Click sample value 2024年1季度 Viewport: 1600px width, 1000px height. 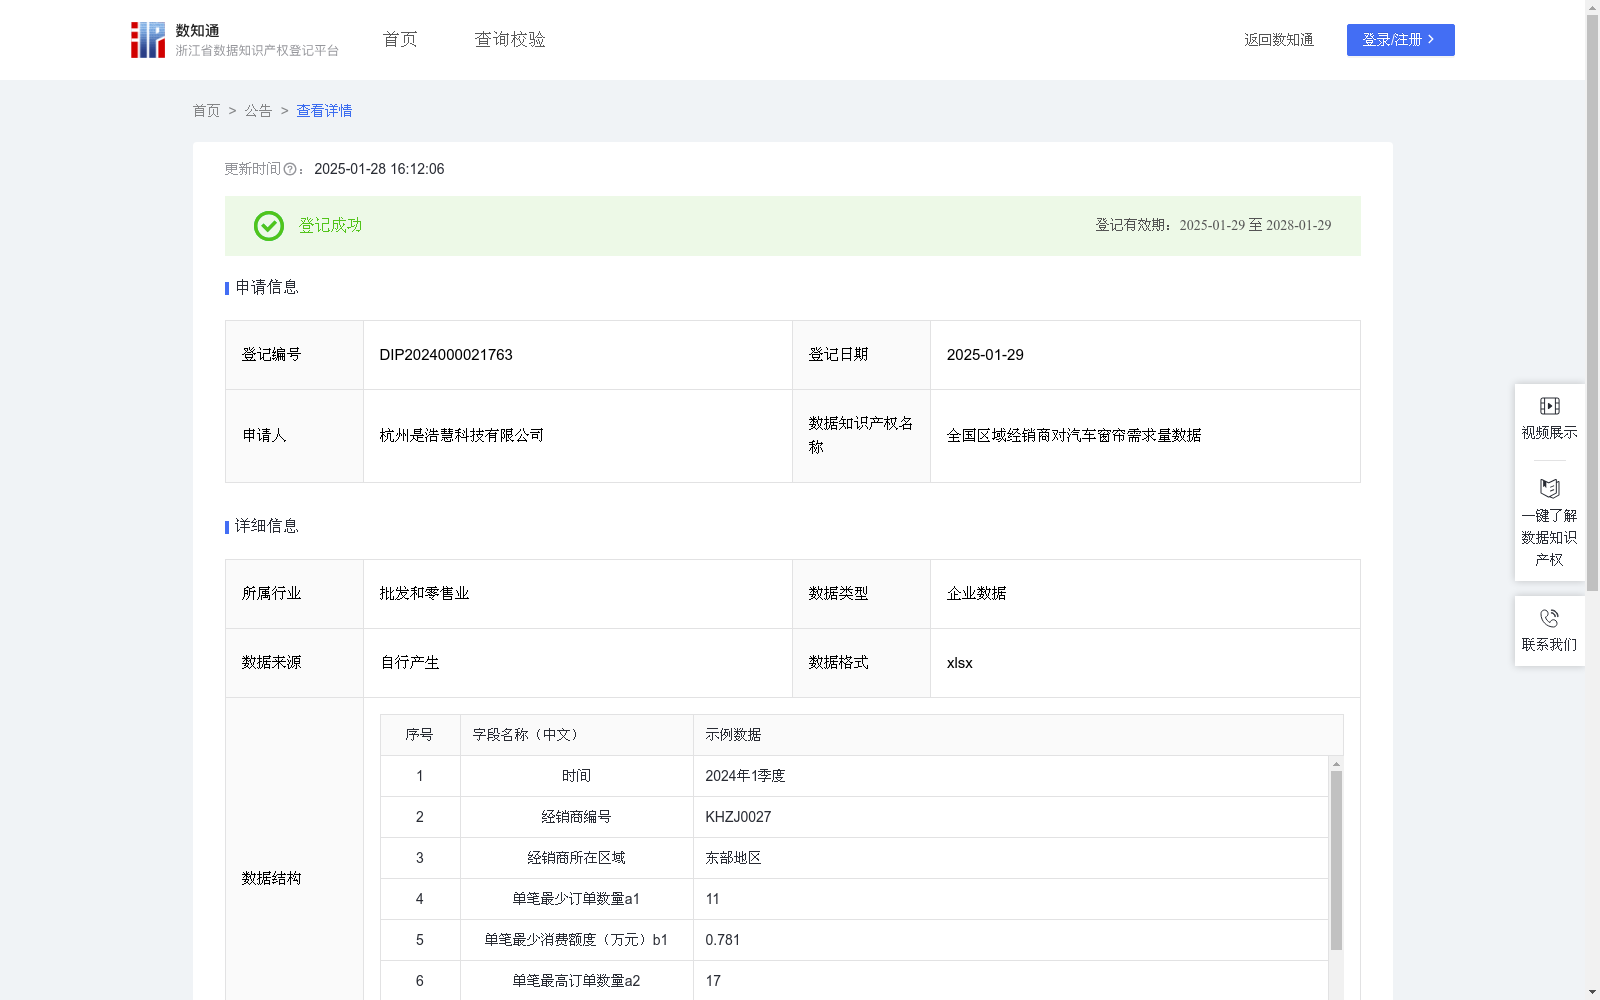tap(745, 776)
